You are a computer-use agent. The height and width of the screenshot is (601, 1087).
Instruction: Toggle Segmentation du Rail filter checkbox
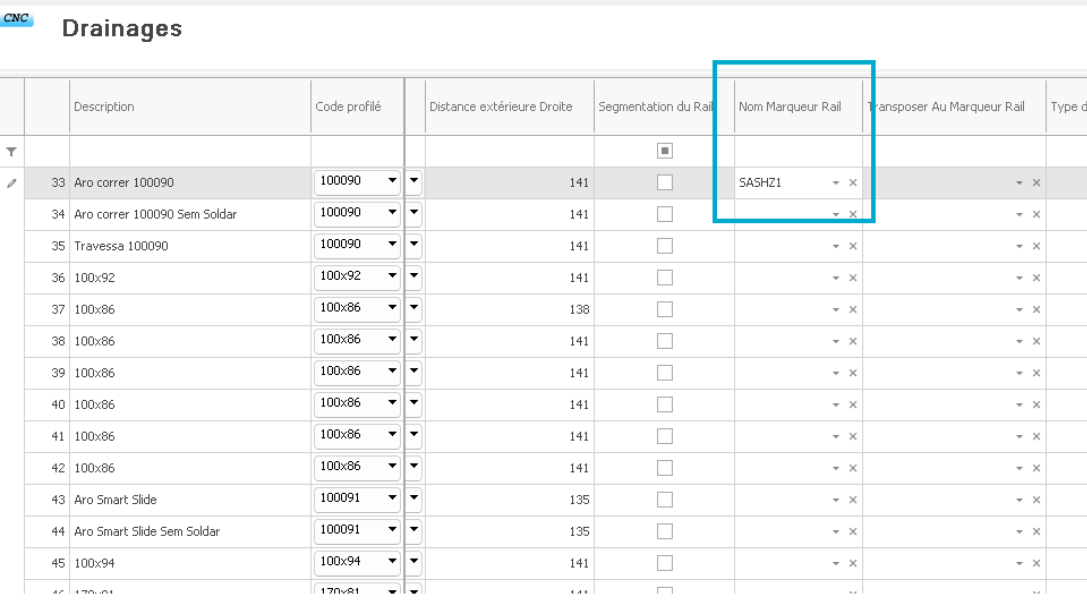[x=665, y=150]
